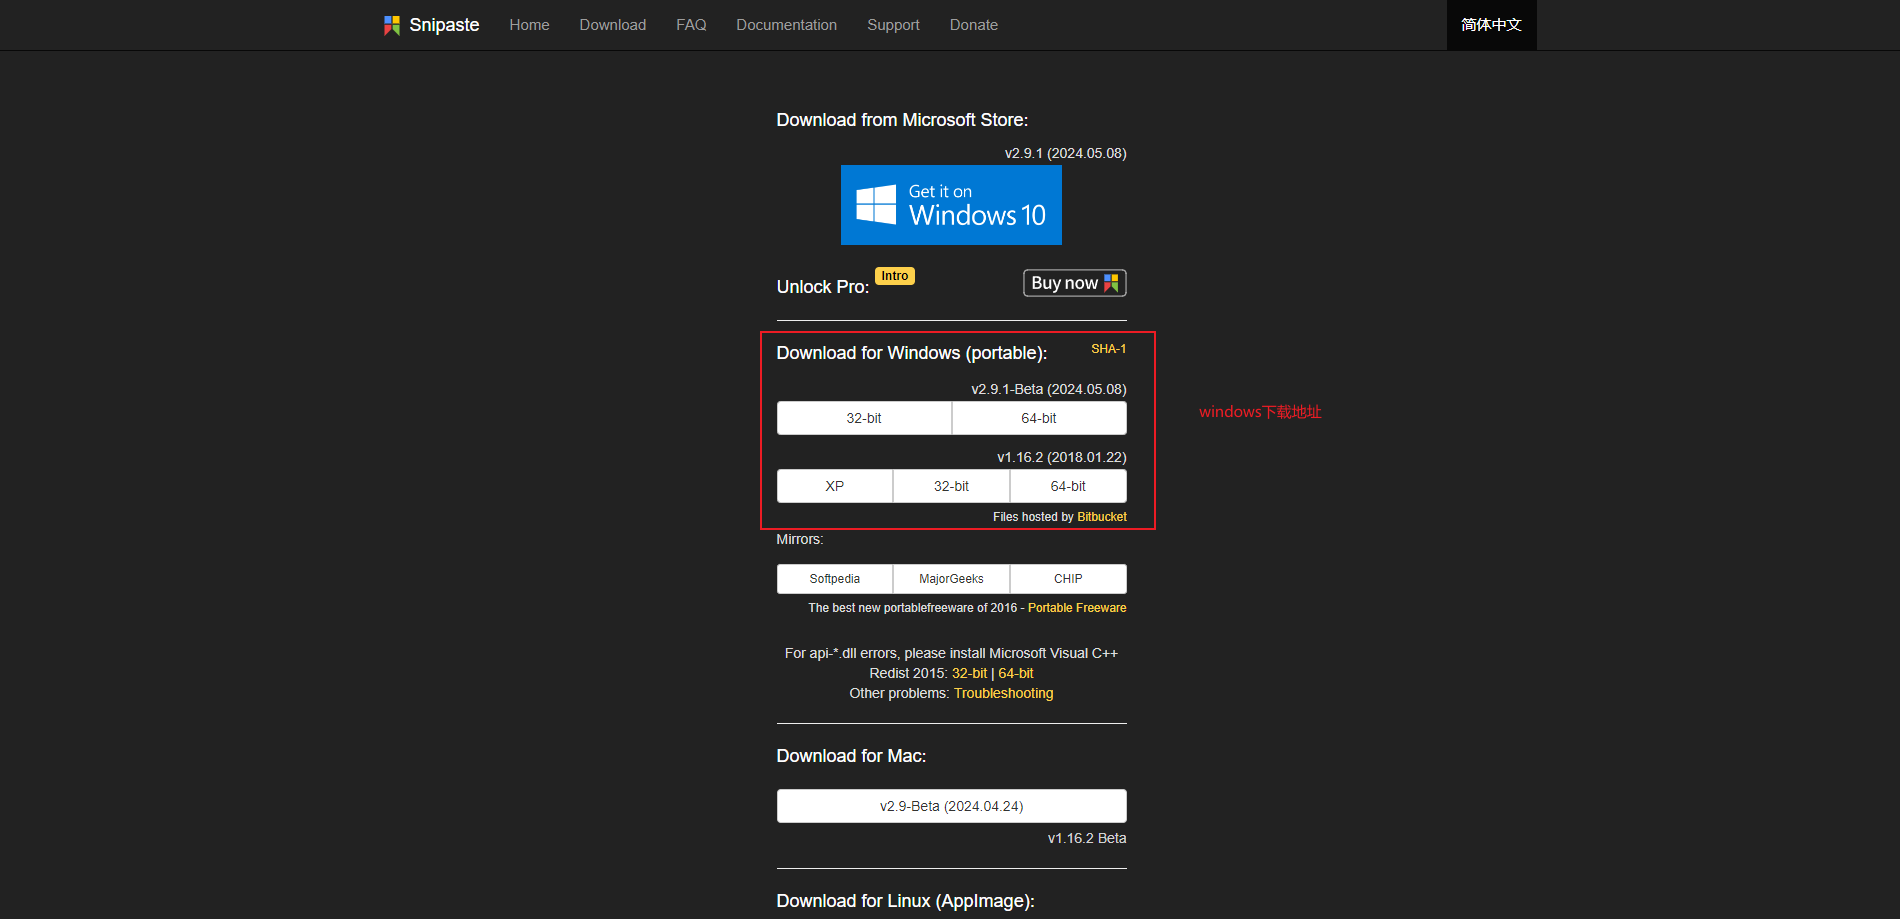The width and height of the screenshot is (1900, 919).
Task: Open the Redist 2015 64-bit link
Action: [1016, 673]
